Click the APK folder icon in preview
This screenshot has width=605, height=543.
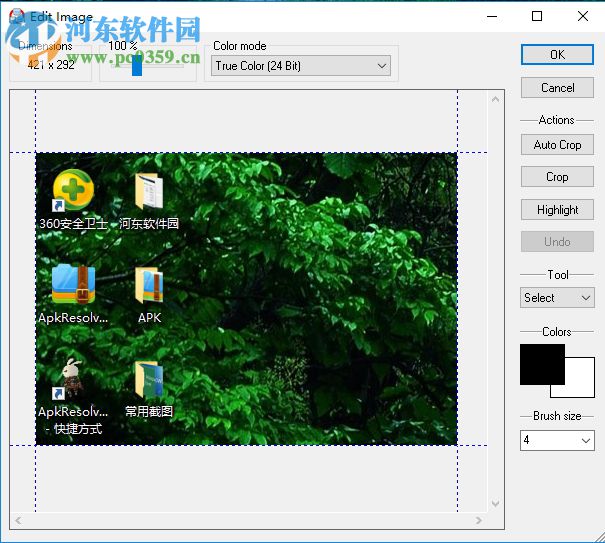(x=149, y=285)
